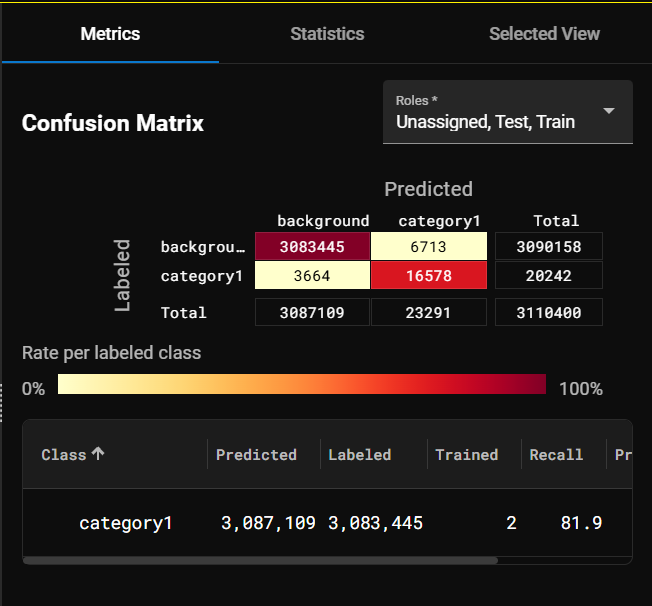Open the Roles dropdown arrow
This screenshot has height=606, width=652.
pos(609,111)
